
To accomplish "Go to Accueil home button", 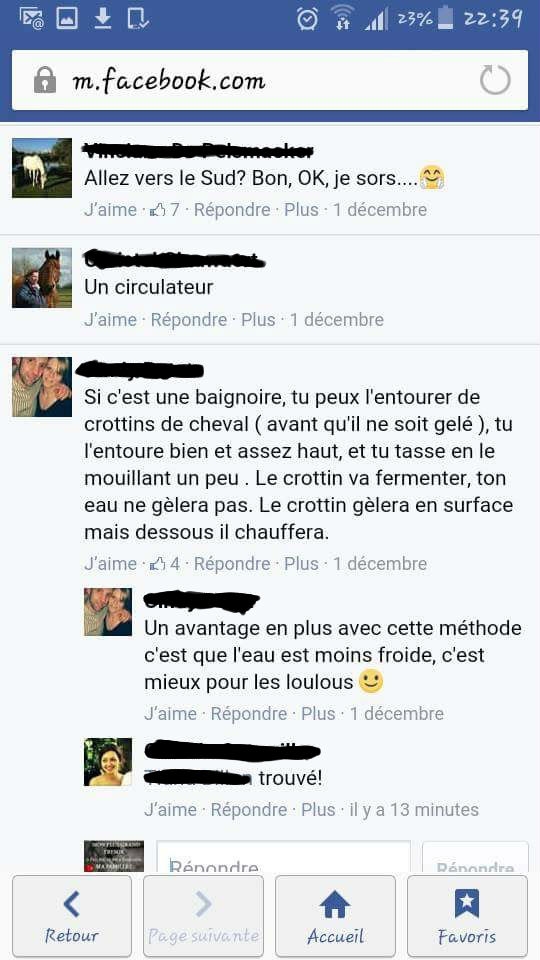I will 335,916.
